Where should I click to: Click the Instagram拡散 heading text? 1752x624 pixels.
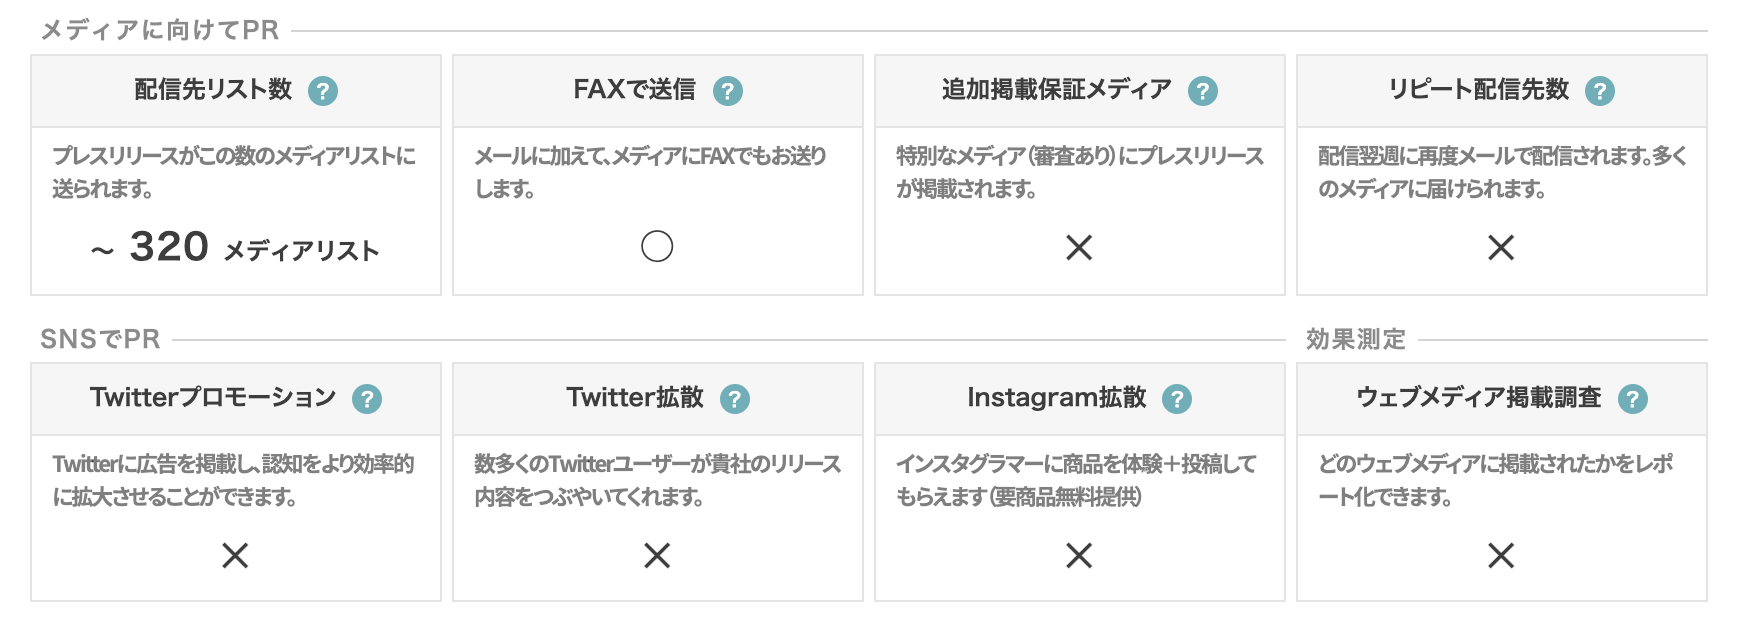click(x=1056, y=398)
